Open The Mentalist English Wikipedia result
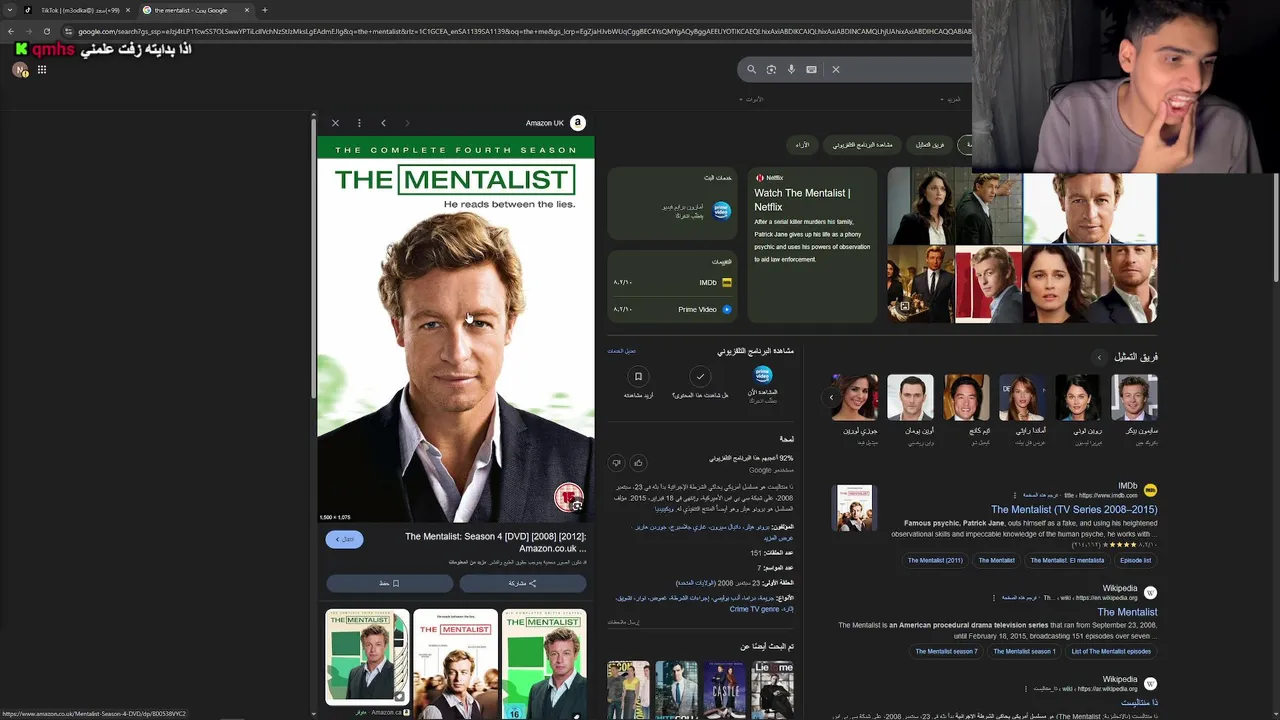This screenshot has width=1280, height=720. [x=1127, y=612]
